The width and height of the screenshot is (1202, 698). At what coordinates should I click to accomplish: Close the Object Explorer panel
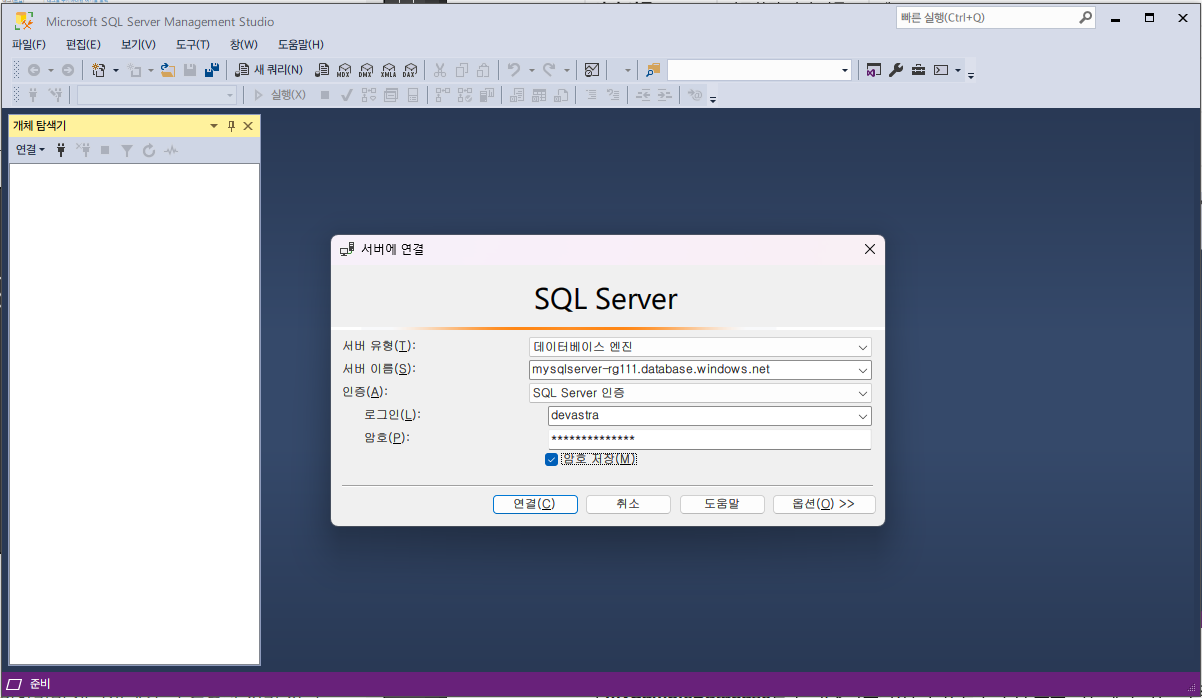(x=249, y=126)
